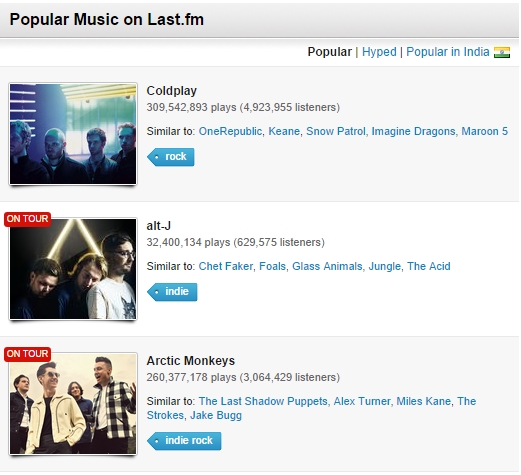Click the ON TOUR badge on alt-J
The height and width of the screenshot is (475, 521).
pos(27,219)
